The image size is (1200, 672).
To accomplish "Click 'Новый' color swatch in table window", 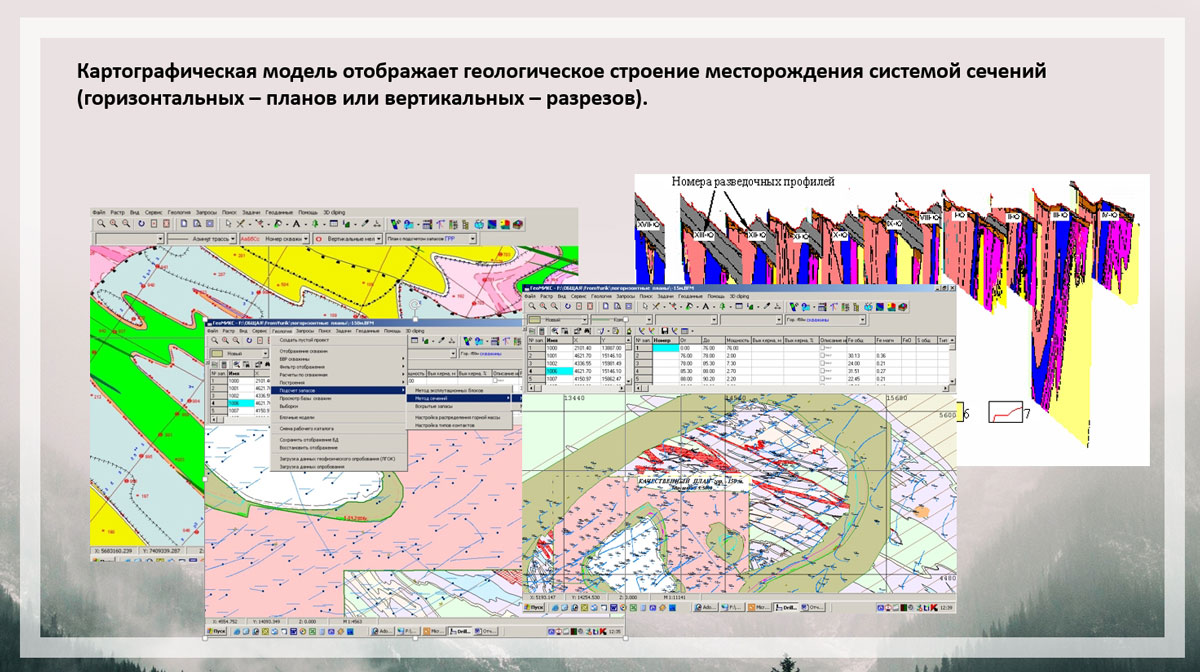I will tap(534, 320).
